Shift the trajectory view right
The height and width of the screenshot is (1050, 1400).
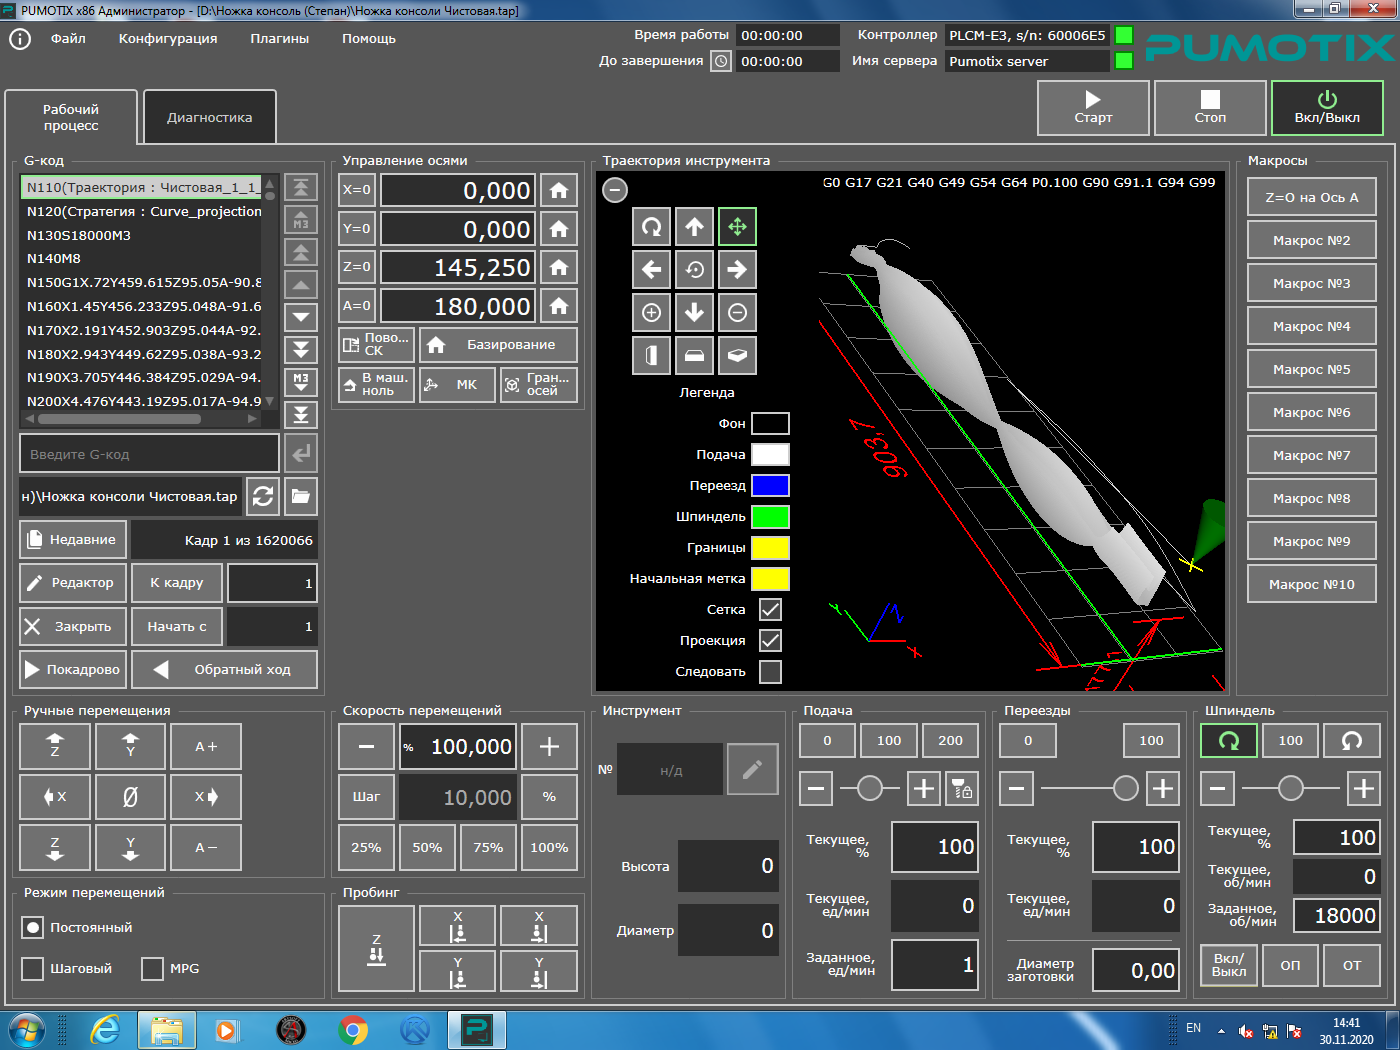[x=737, y=270]
